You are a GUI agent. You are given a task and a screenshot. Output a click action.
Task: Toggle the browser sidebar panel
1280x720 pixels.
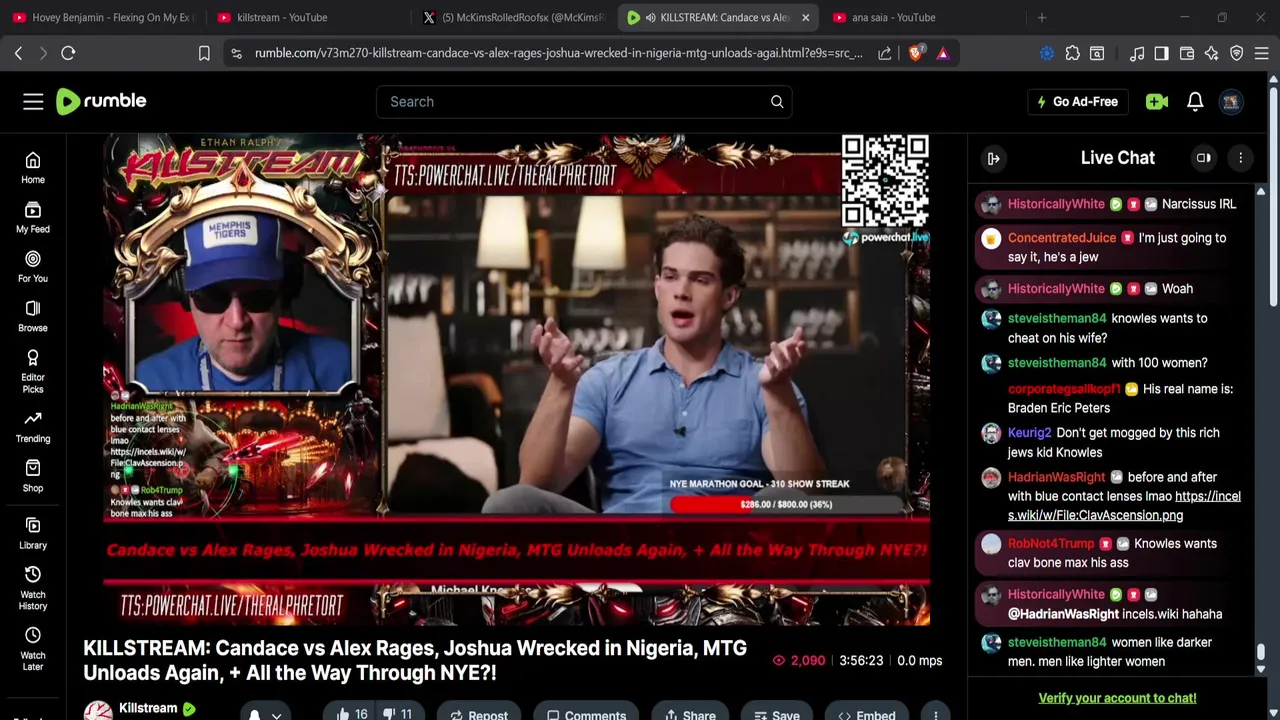tap(1161, 53)
